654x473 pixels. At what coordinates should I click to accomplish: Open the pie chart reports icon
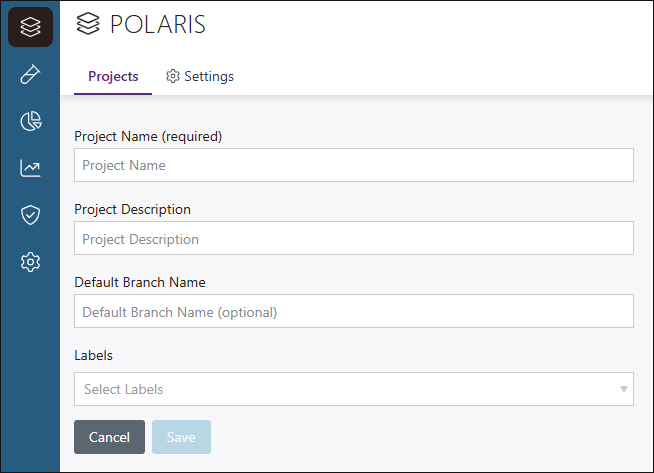30,121
